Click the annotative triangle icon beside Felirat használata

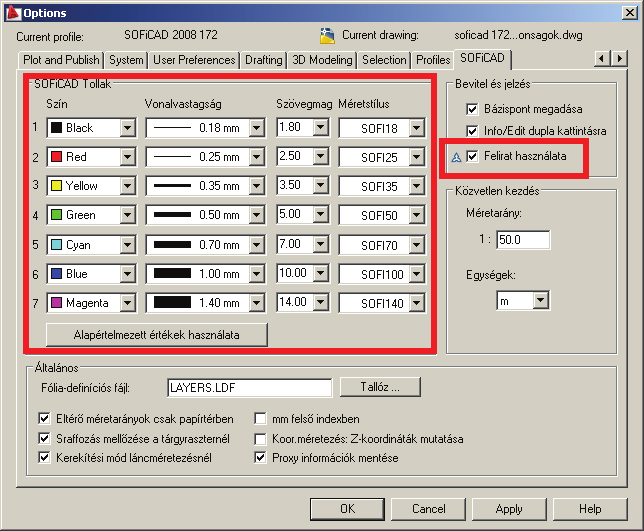click(x=456, y=157)
